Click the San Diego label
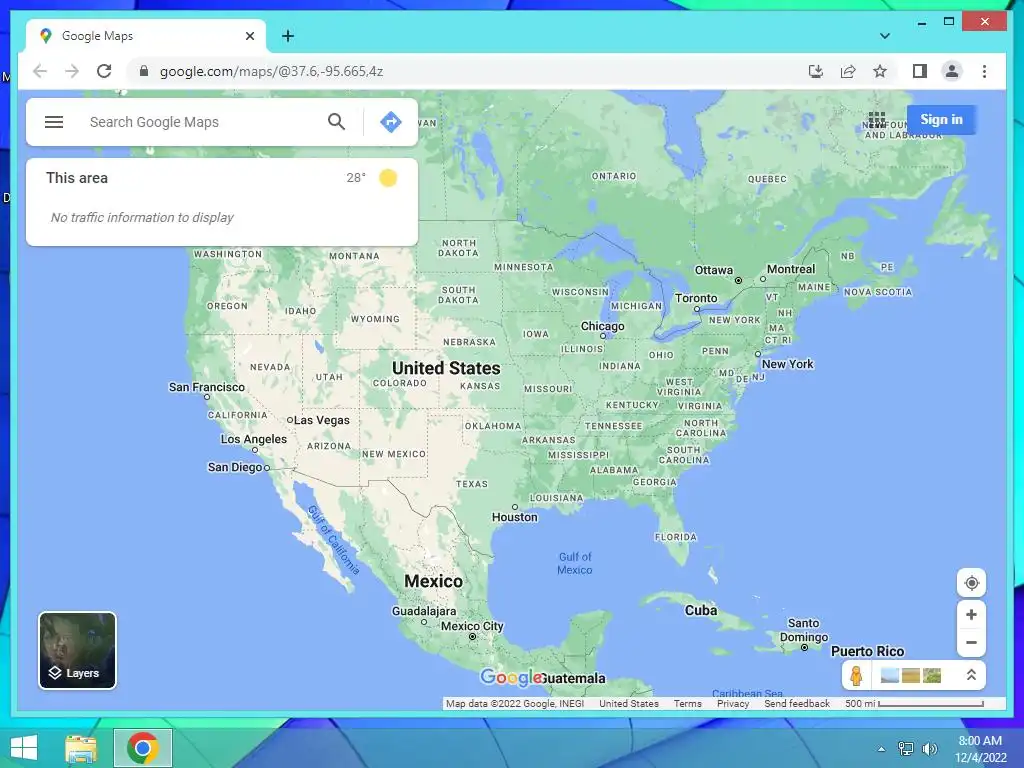Screen dimensions: 1024x768 [x=235, y=467]
